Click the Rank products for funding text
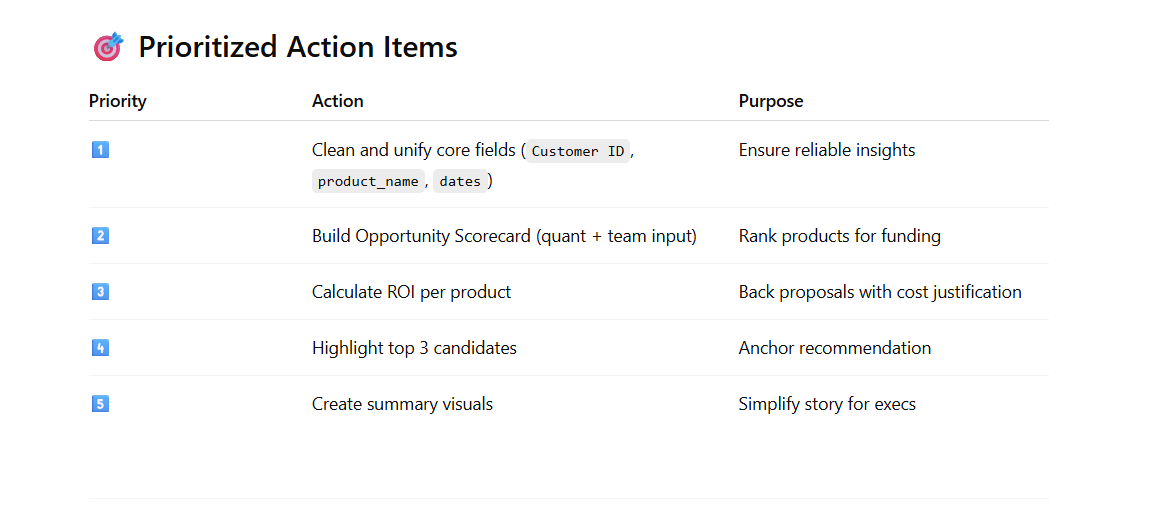 [839, 236]
